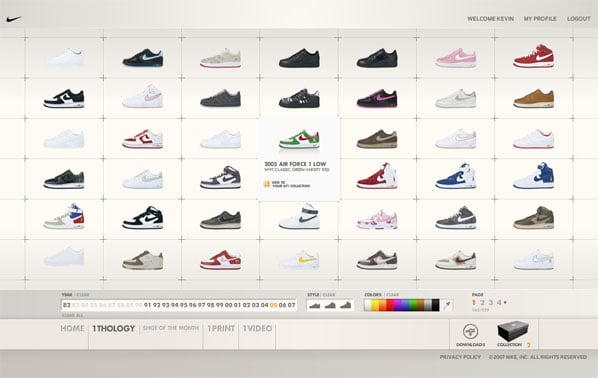Image resolution: width=598 pixels, height=378 pixels.
Task: Toggle year 99 filter
Action: click(x=219, y=305)
